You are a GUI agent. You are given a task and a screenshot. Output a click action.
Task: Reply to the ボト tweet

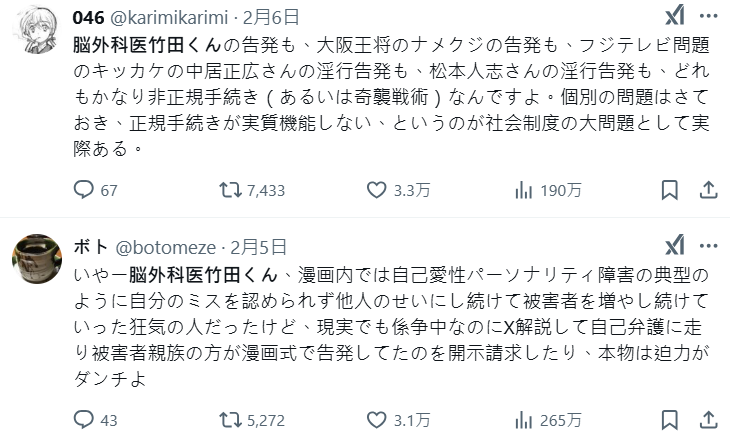click(x=84, y=420)
